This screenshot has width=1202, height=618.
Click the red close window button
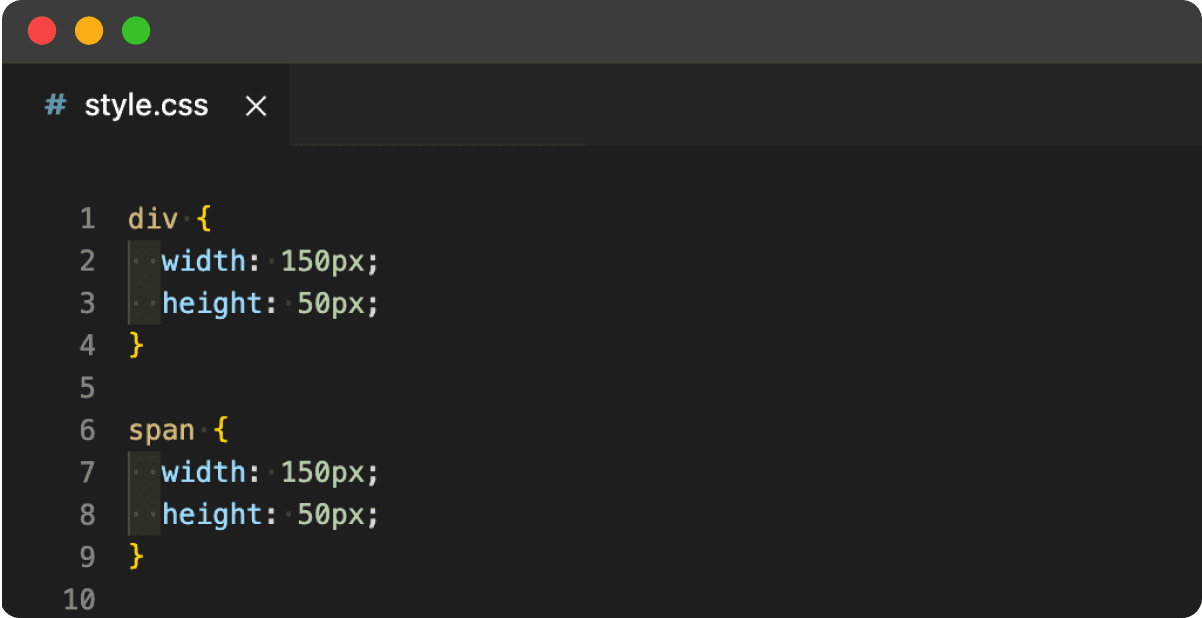pos(42,31)
